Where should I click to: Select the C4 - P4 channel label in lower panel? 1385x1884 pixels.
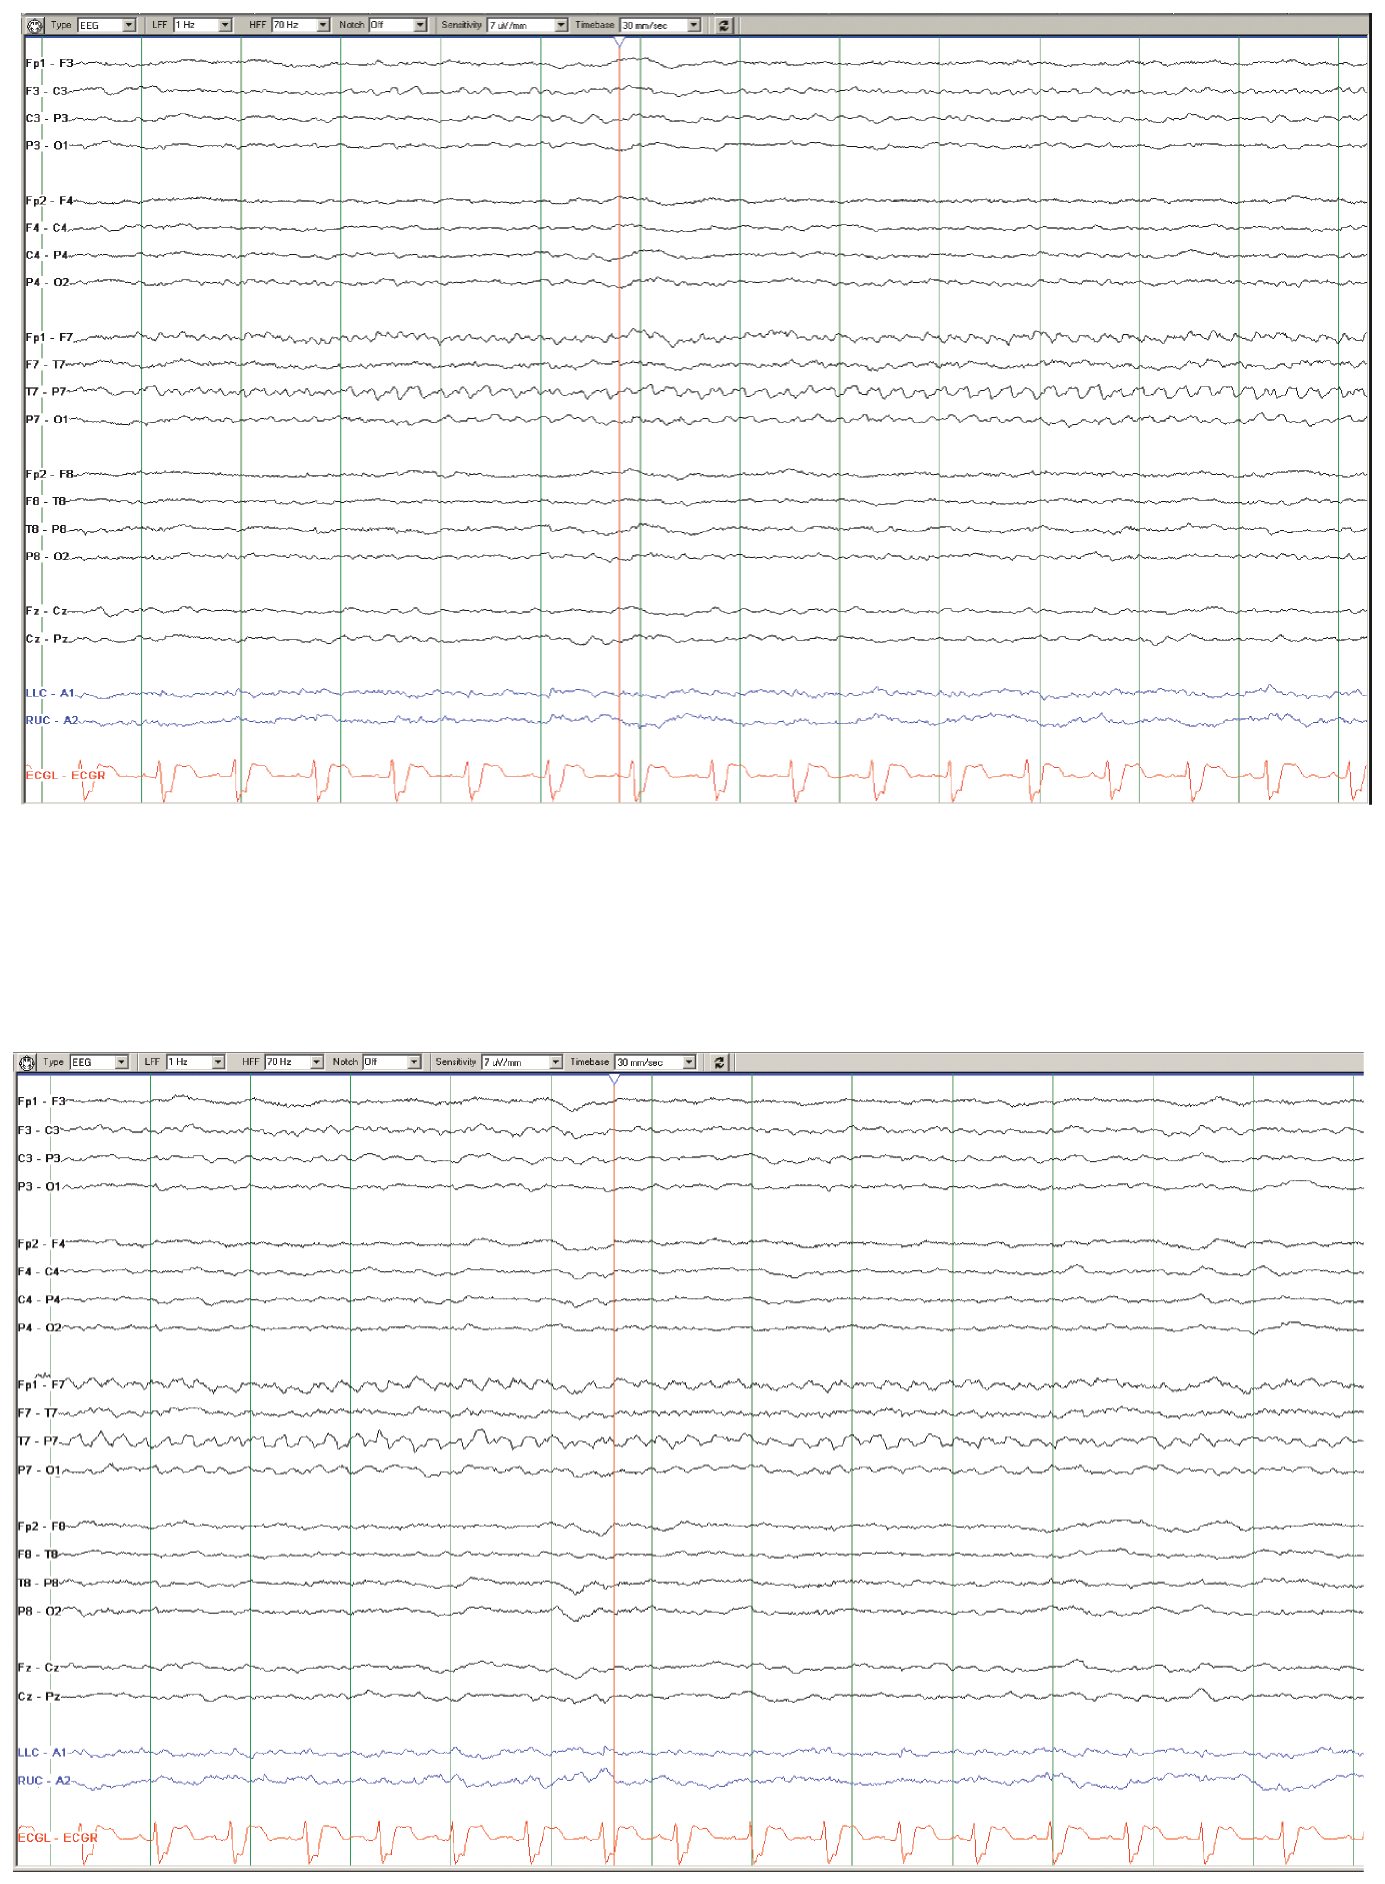39,1299
